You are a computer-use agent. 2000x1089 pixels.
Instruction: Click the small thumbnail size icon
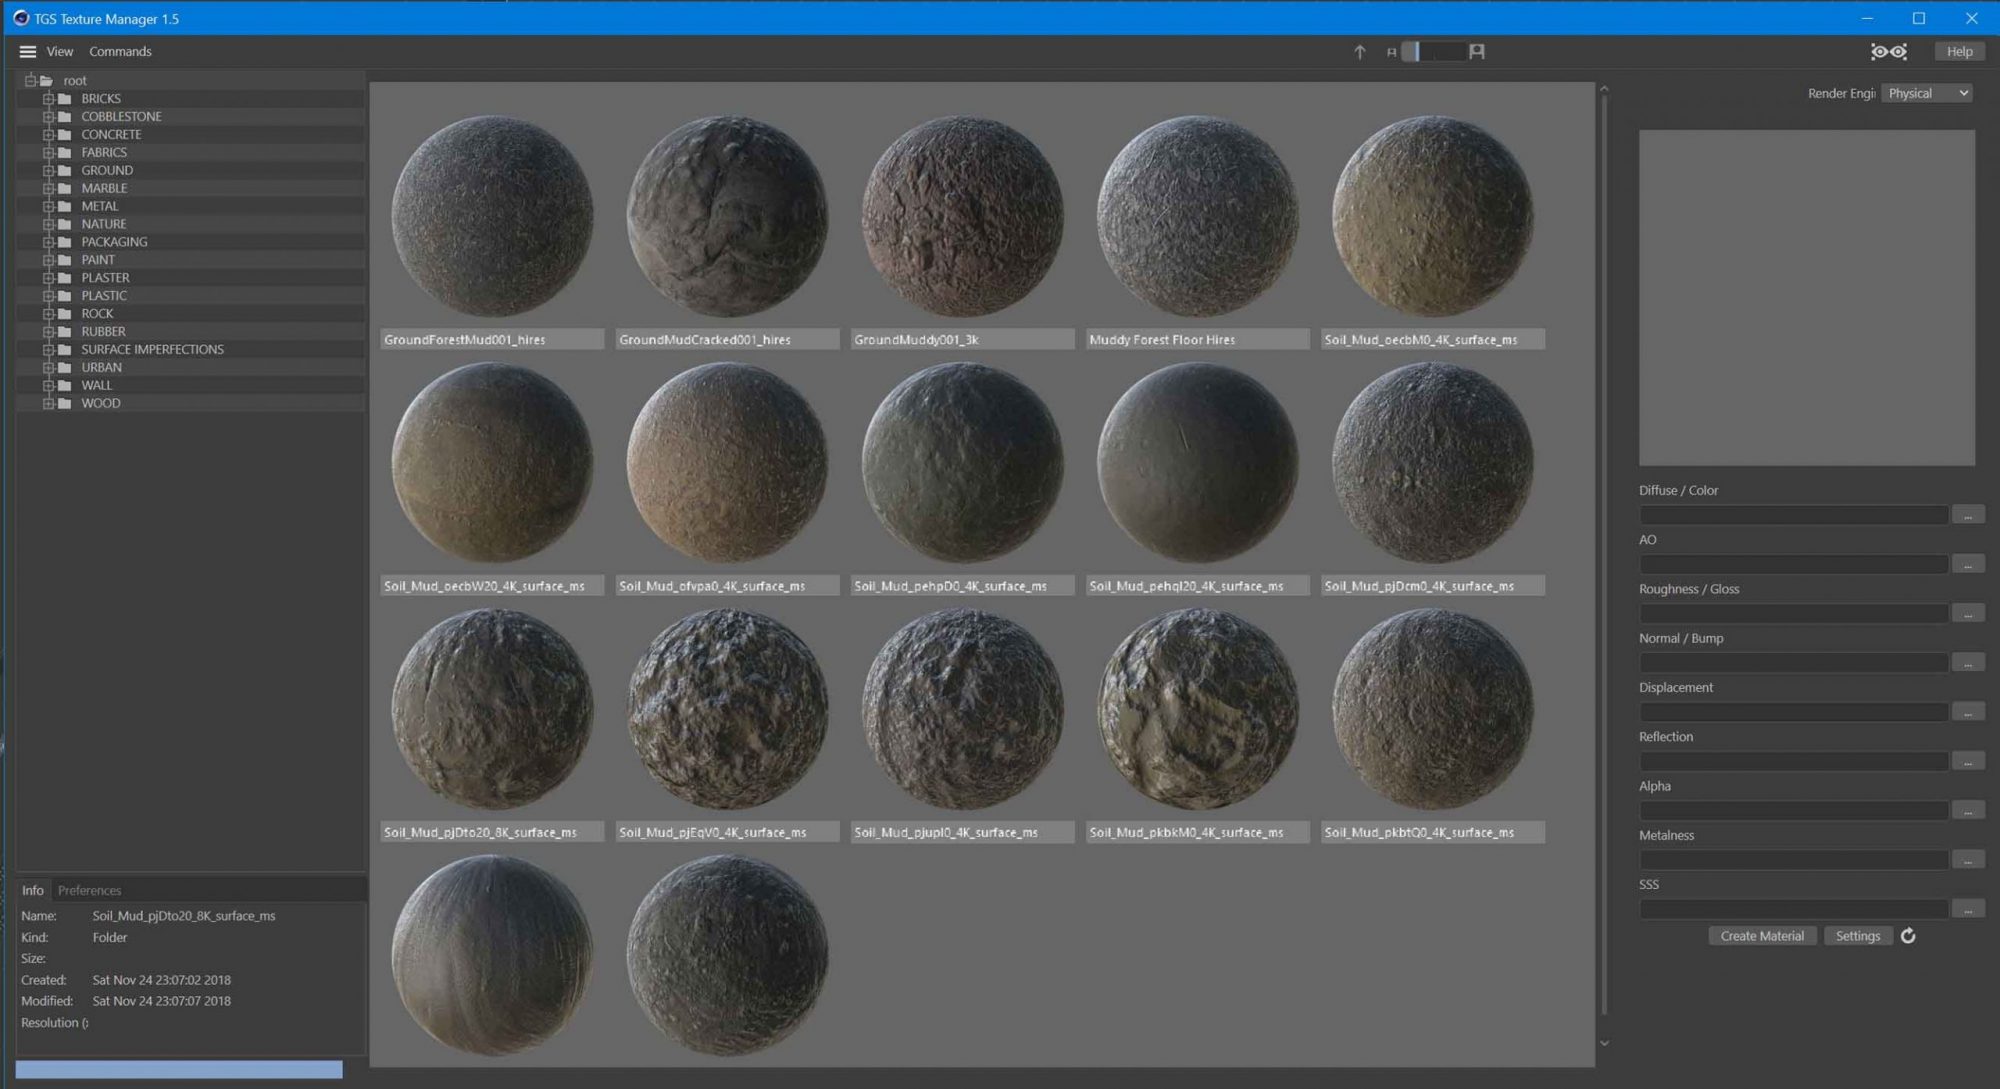coord(1390,52)
